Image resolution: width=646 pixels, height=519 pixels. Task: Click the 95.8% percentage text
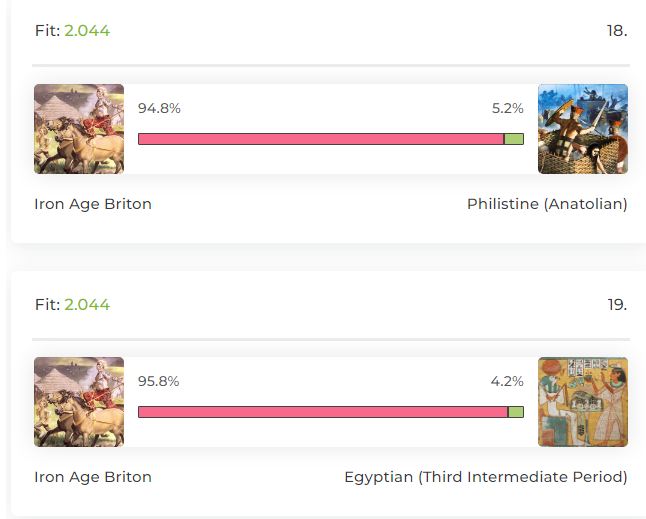[159, 381]
